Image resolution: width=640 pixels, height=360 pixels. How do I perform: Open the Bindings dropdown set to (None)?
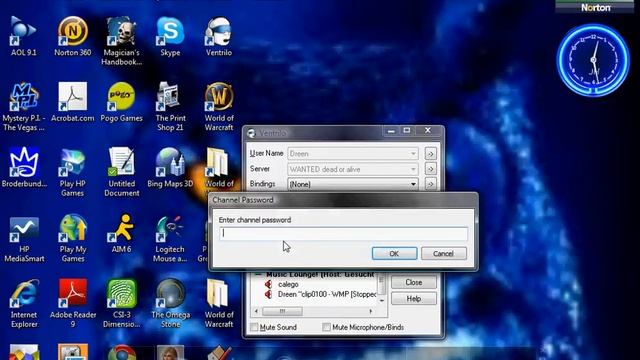[x=413, y=184]
